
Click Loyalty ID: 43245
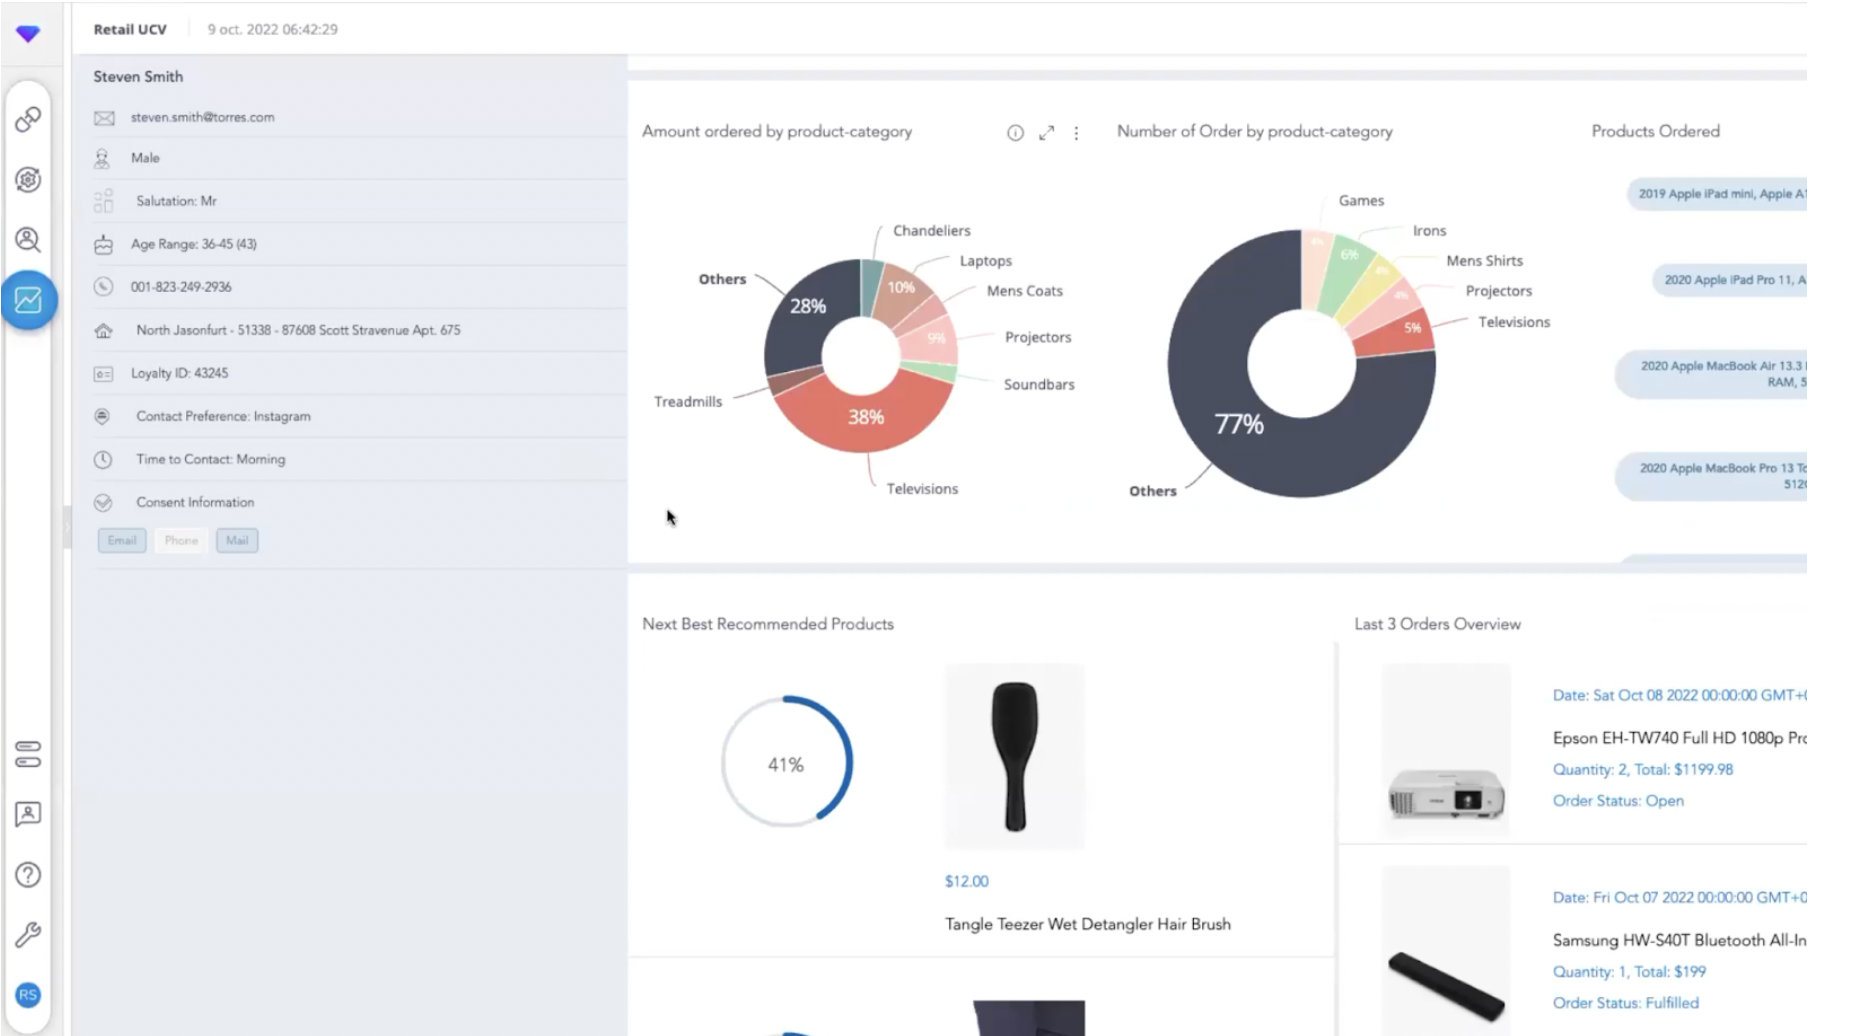coord(179,373)
